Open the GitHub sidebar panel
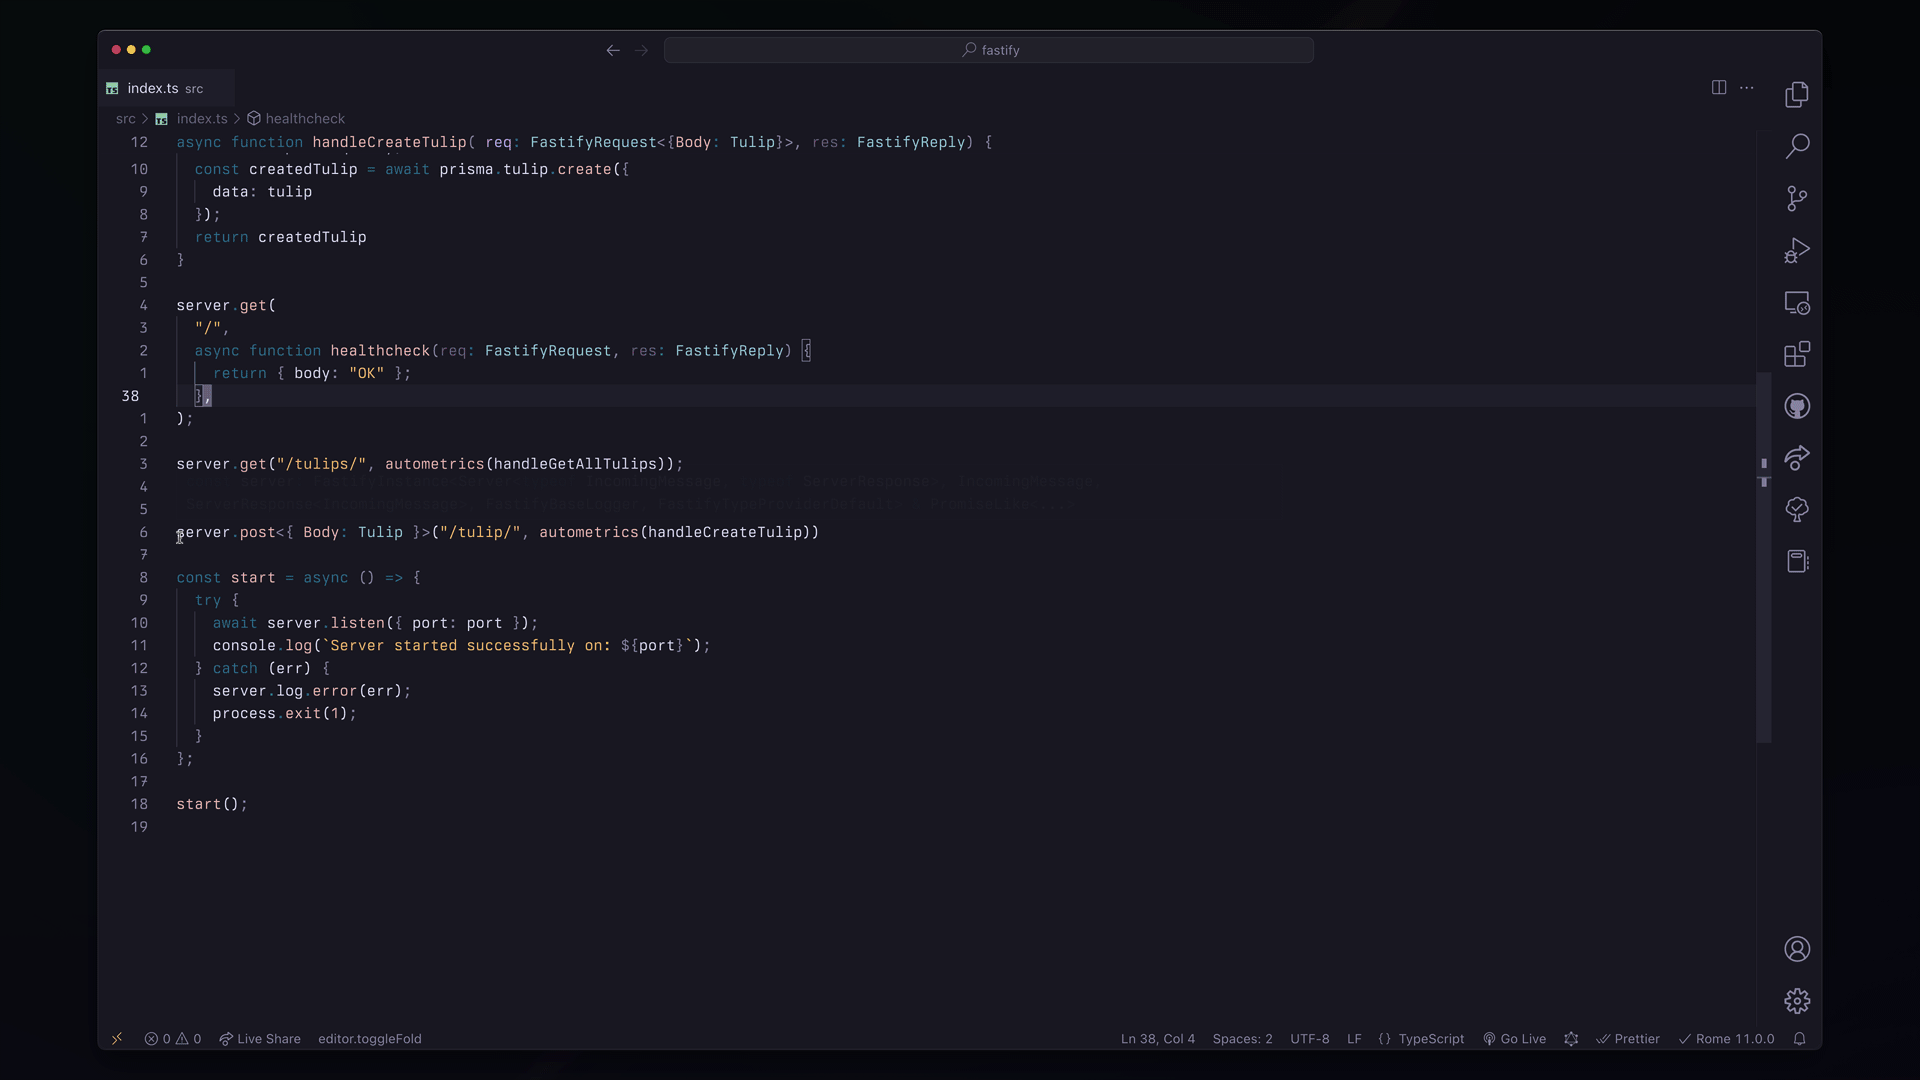1920x1080 pixels. tap(1797, 406)
